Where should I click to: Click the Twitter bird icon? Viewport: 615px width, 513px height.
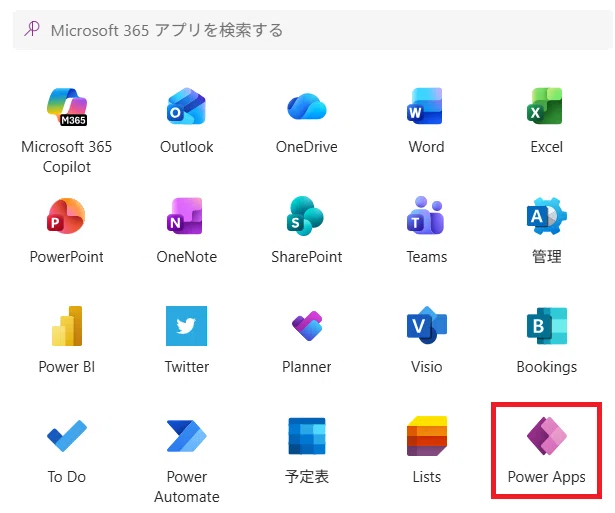tap(186, 326)
